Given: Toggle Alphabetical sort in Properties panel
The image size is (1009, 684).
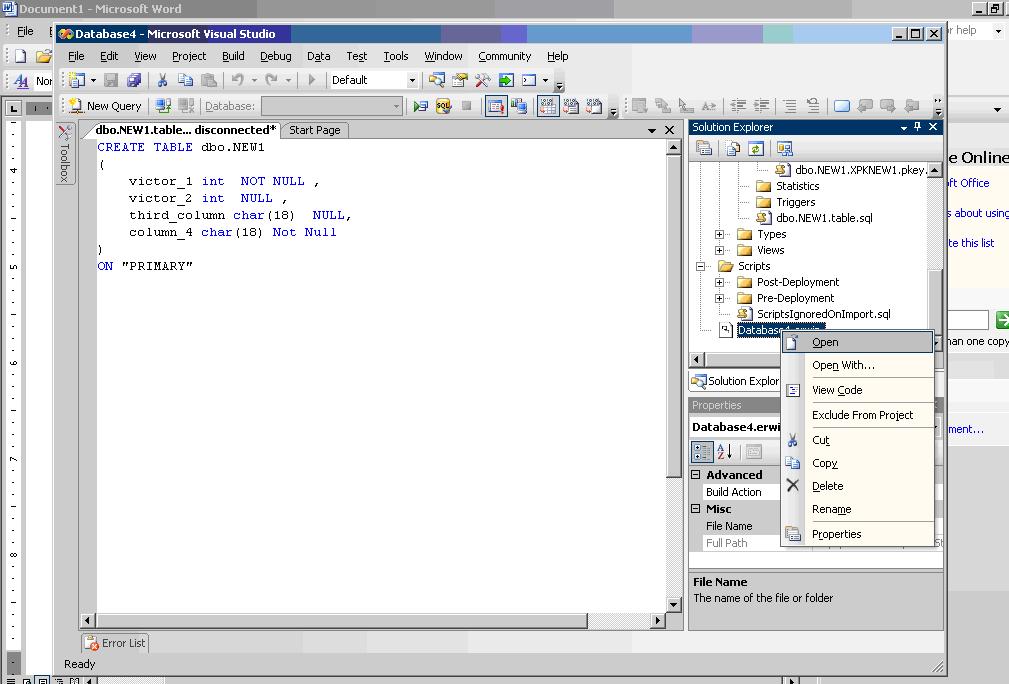Looking at the screenshot, I should coord(725,452).
